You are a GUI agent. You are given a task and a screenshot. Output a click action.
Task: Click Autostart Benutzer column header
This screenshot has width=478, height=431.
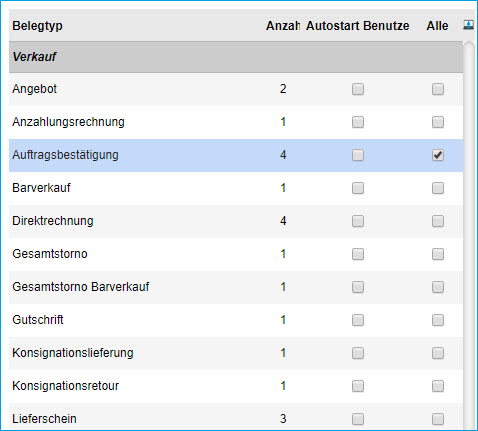tap(357, 26)
